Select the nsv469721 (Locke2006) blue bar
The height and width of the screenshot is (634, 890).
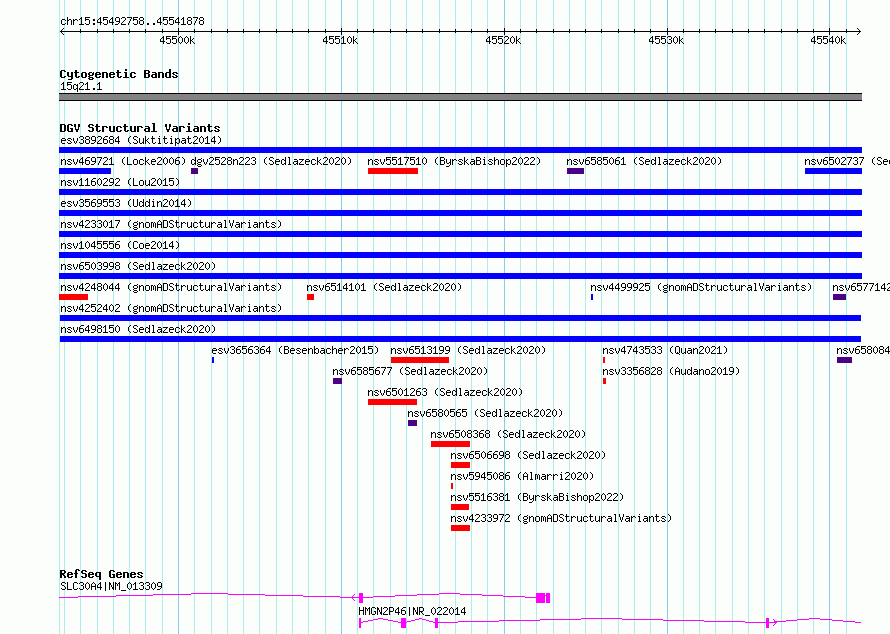tap(85, 171)
